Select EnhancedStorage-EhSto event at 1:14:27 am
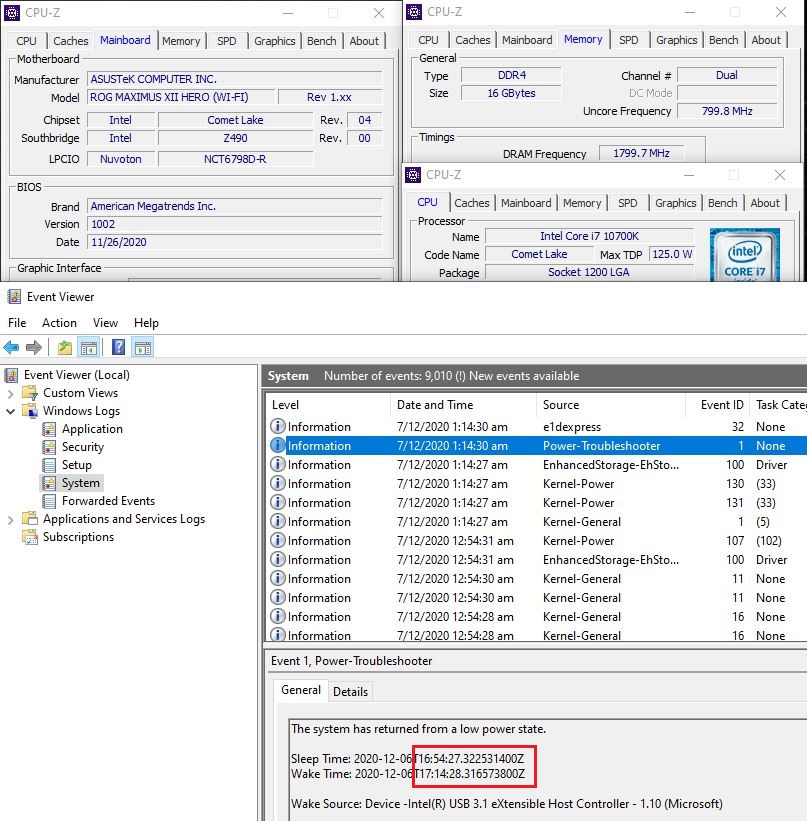 tap(537, 464)
